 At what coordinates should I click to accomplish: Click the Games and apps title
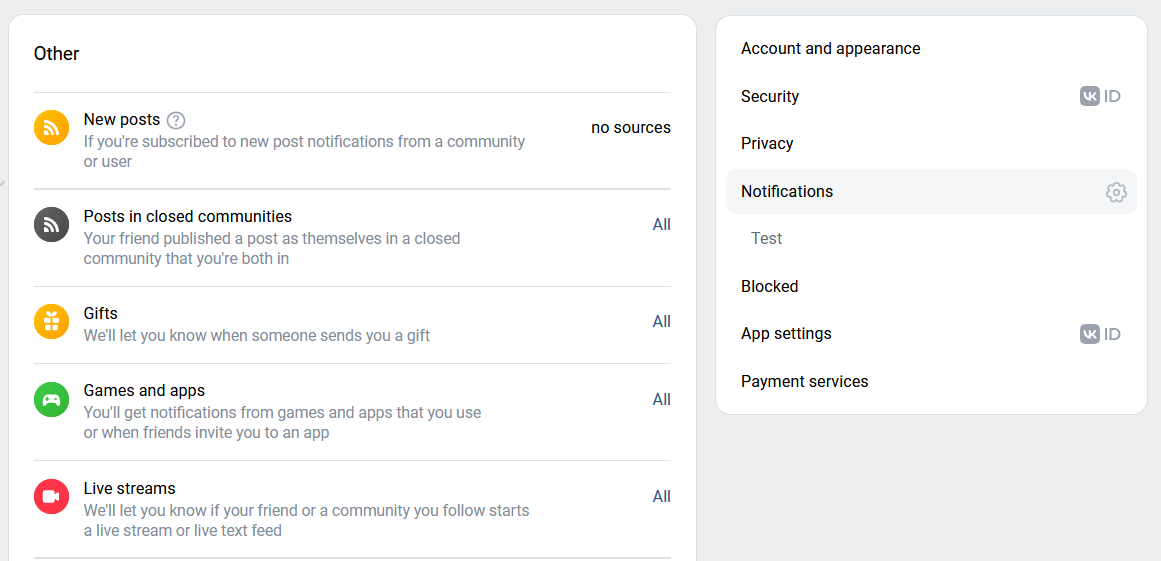click(144, 390)
